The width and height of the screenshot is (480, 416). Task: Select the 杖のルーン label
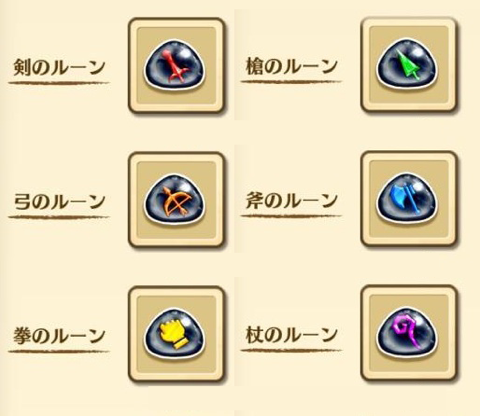pos(291,335)
